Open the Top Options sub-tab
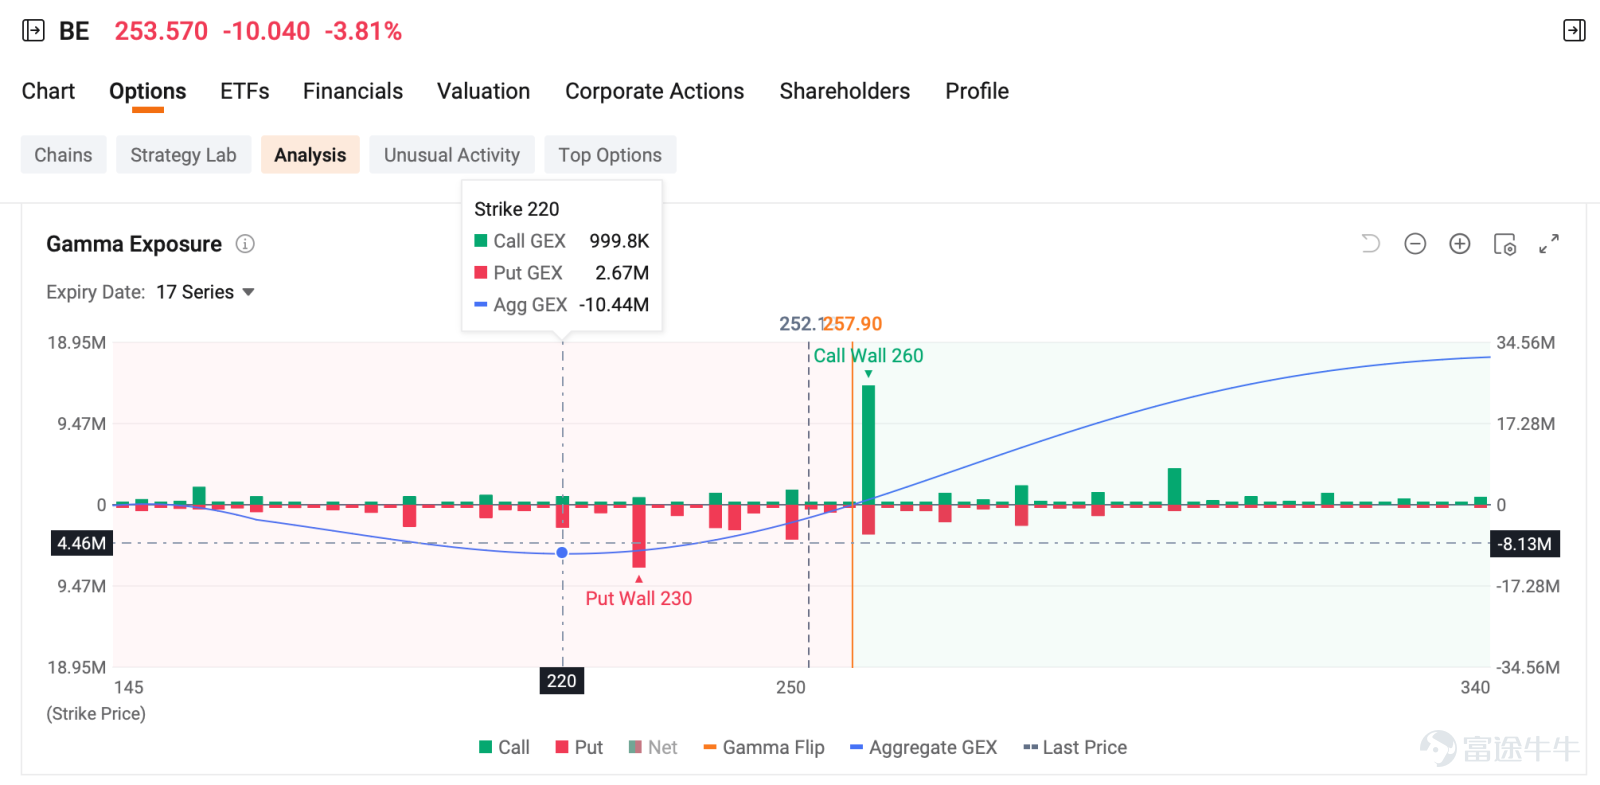Image resolution: width=1600 pixels, height=785 pixels. [x=610, y=155]
